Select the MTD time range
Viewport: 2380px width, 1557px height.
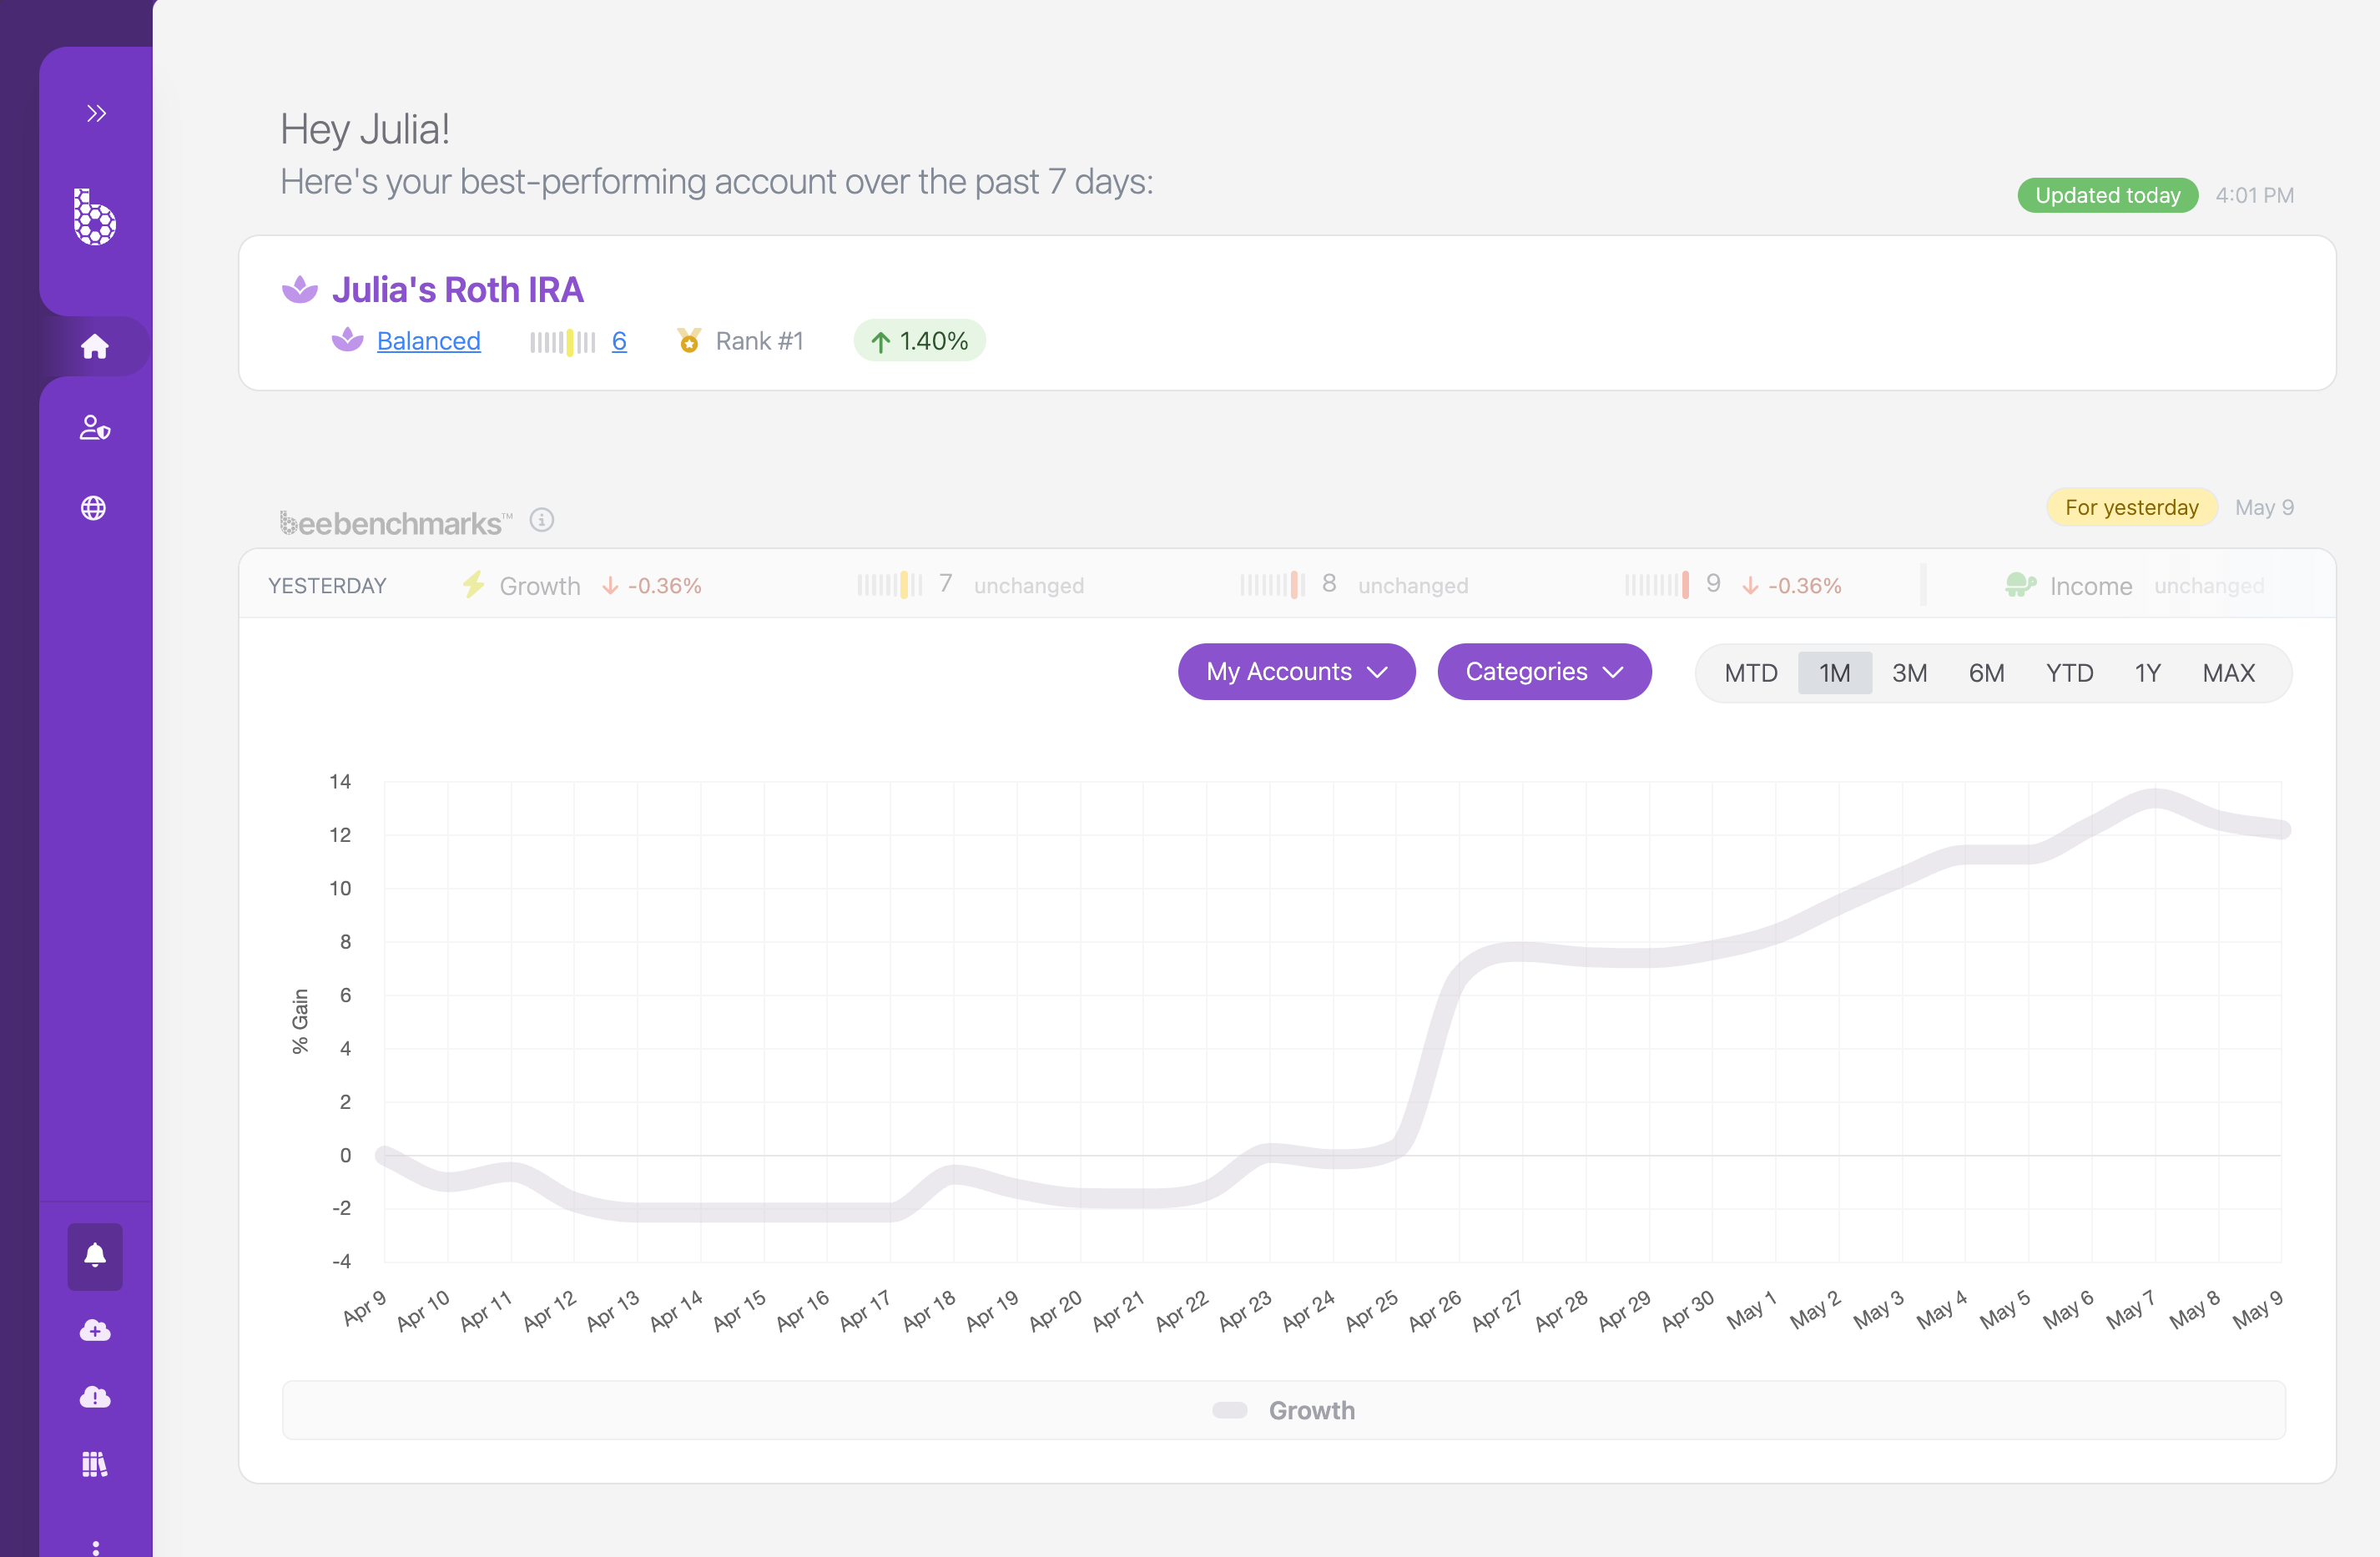coord(1750,673)
